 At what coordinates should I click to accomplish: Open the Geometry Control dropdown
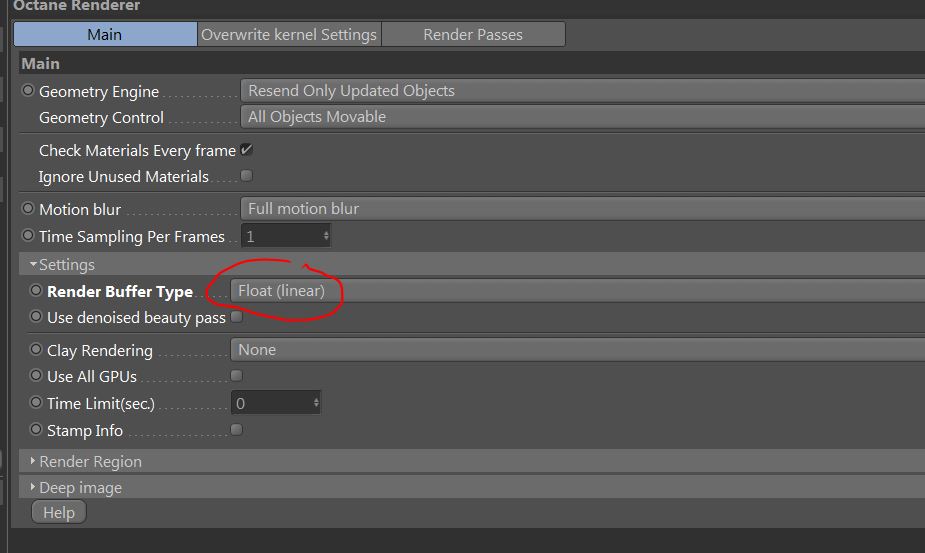[582, 117]
